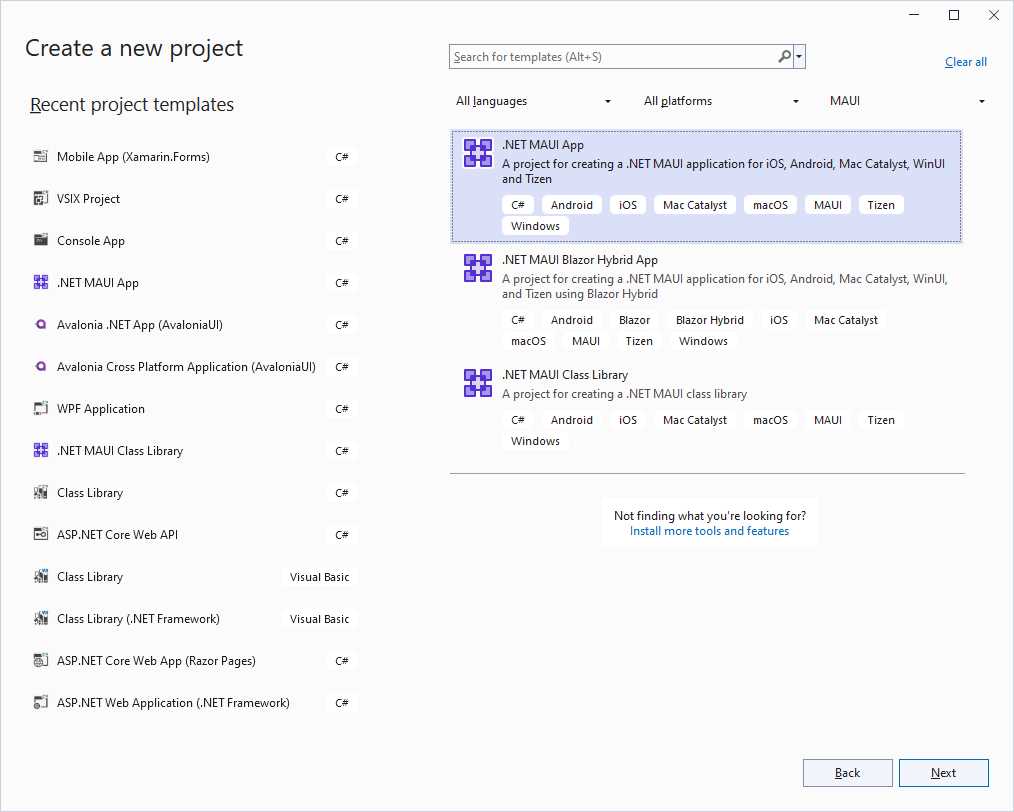The width and height of the screenshot is (1014, 812).
Task: Click the Visual Basic tag on Class Library row
Action: [x=319, y=577]
